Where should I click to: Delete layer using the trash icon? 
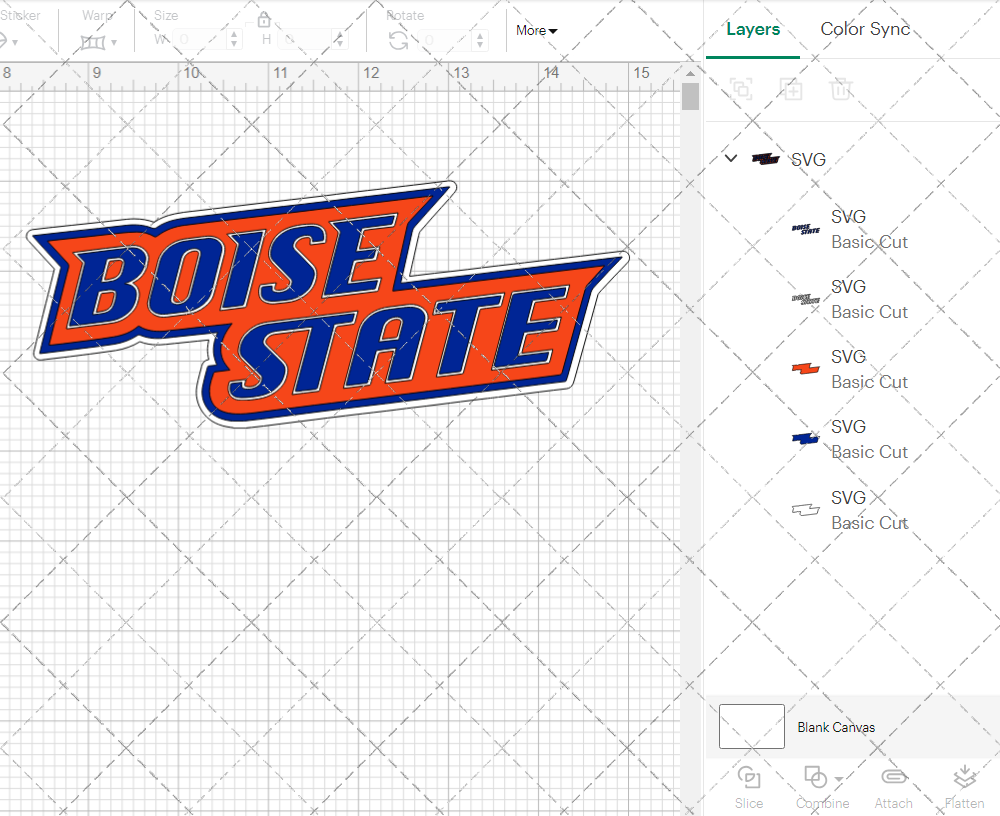(841, 89)
